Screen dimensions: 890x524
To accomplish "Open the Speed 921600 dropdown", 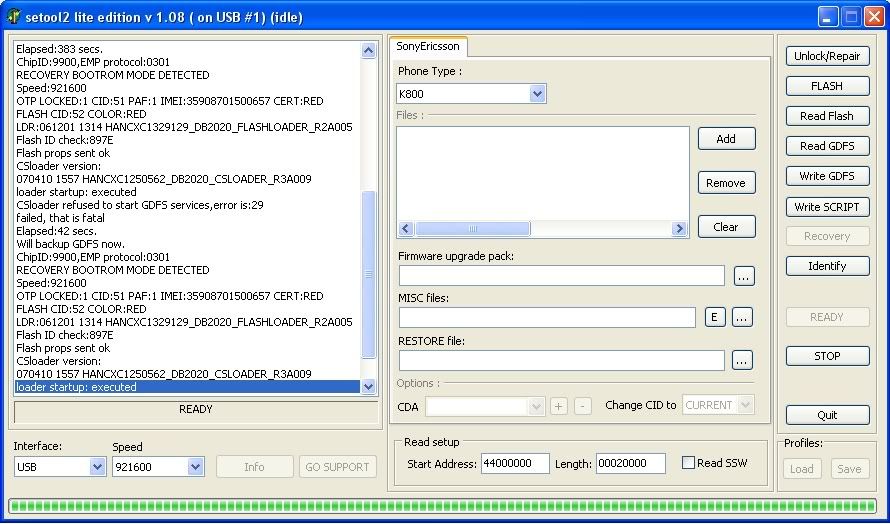I will click(x=195, y=467).
